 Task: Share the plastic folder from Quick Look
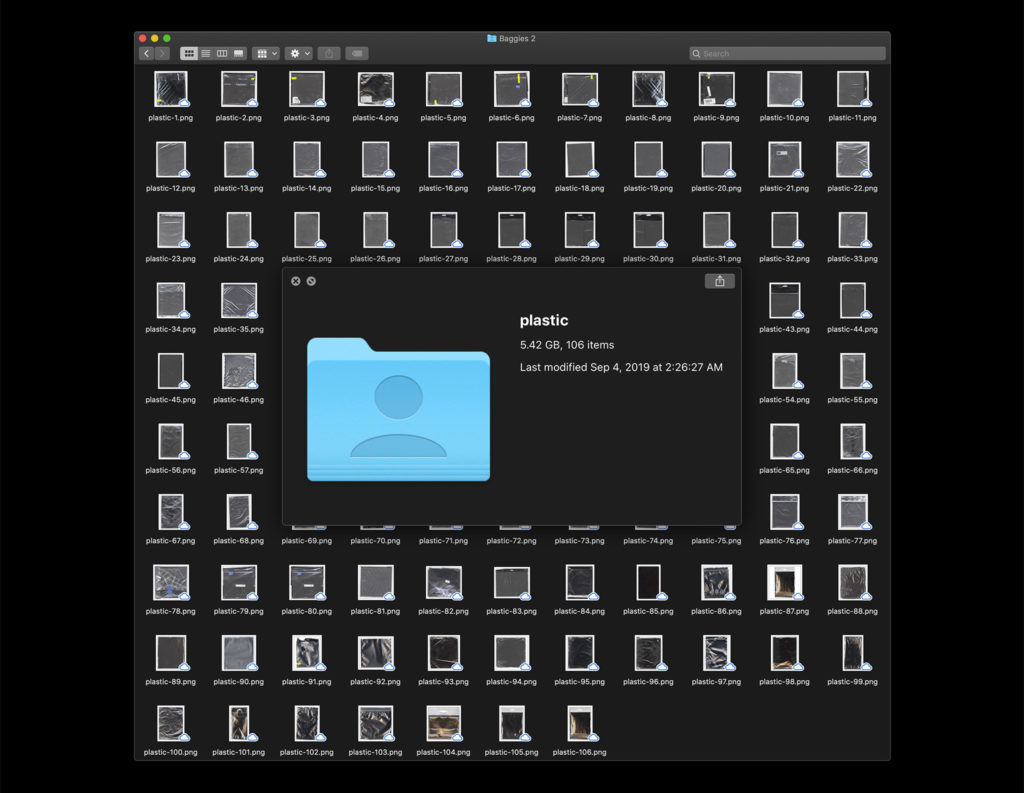tap(719, 281)
